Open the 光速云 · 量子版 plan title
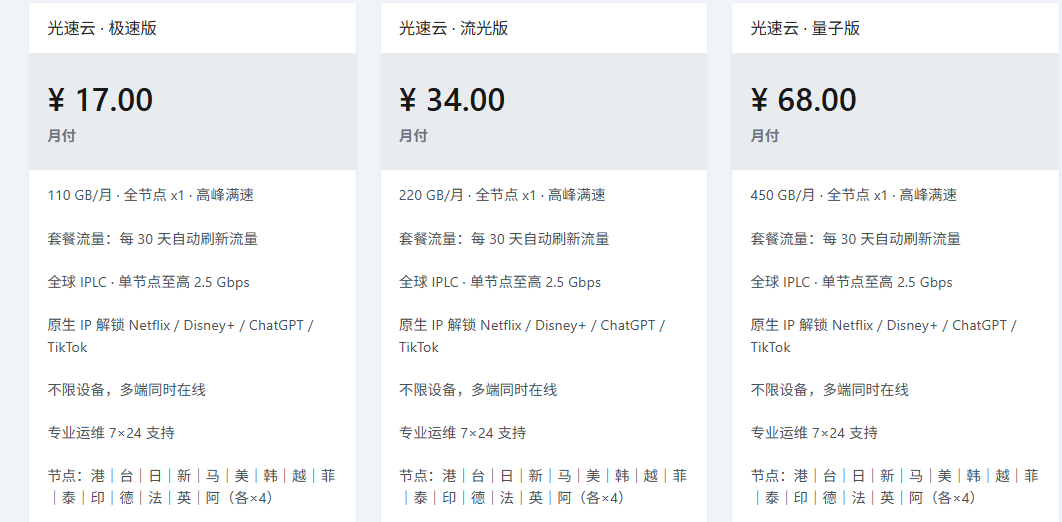 point(805,28)
